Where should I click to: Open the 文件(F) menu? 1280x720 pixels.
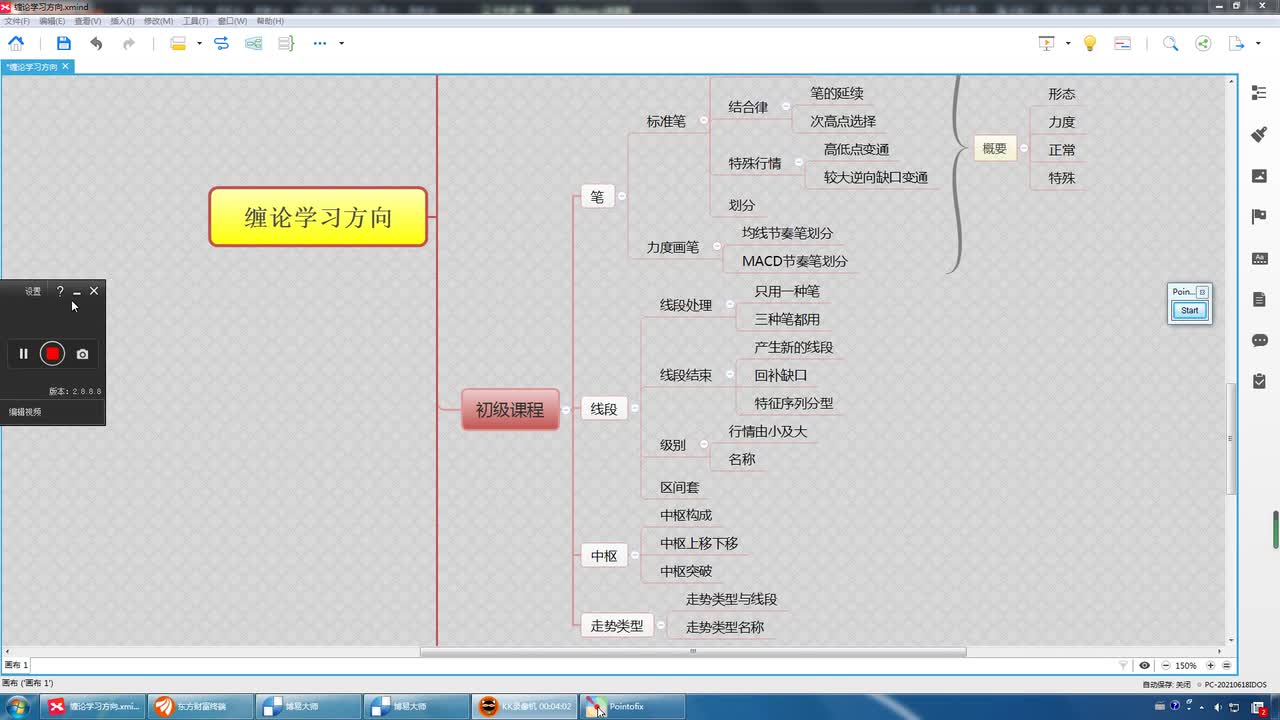point(17,21)
